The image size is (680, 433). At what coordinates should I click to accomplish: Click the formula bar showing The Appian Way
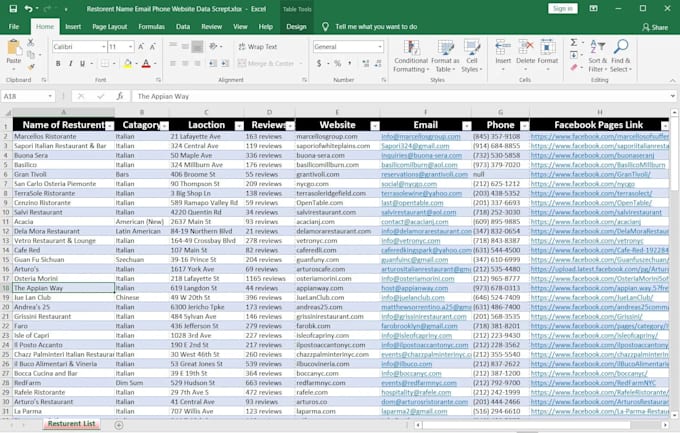coord(401,96)
